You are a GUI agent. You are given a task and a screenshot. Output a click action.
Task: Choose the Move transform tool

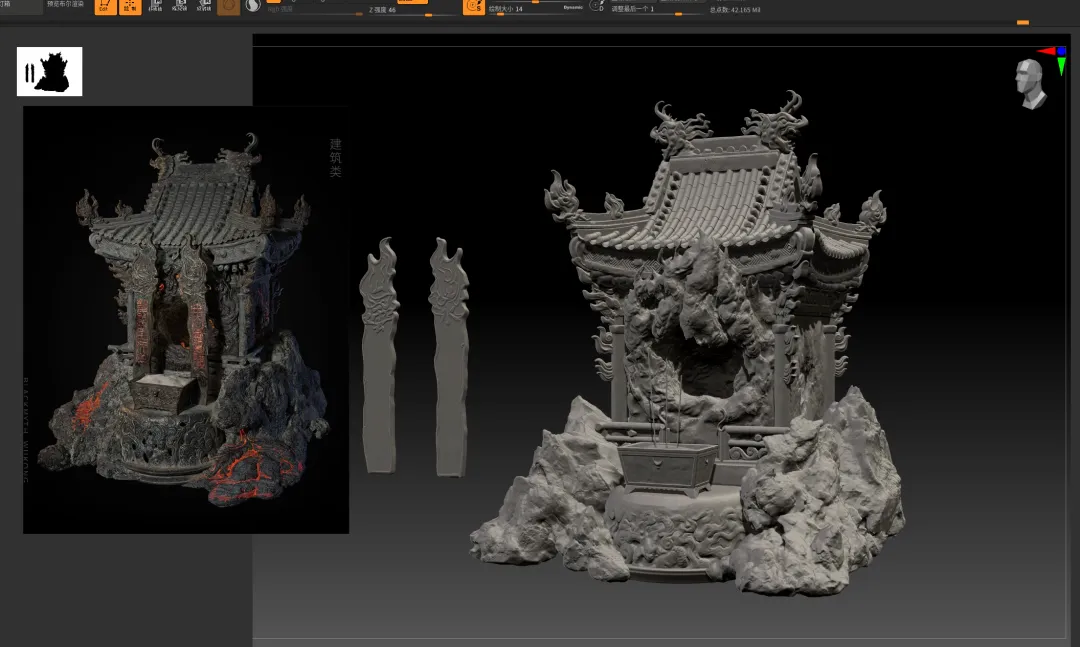(x=156, y=6)
